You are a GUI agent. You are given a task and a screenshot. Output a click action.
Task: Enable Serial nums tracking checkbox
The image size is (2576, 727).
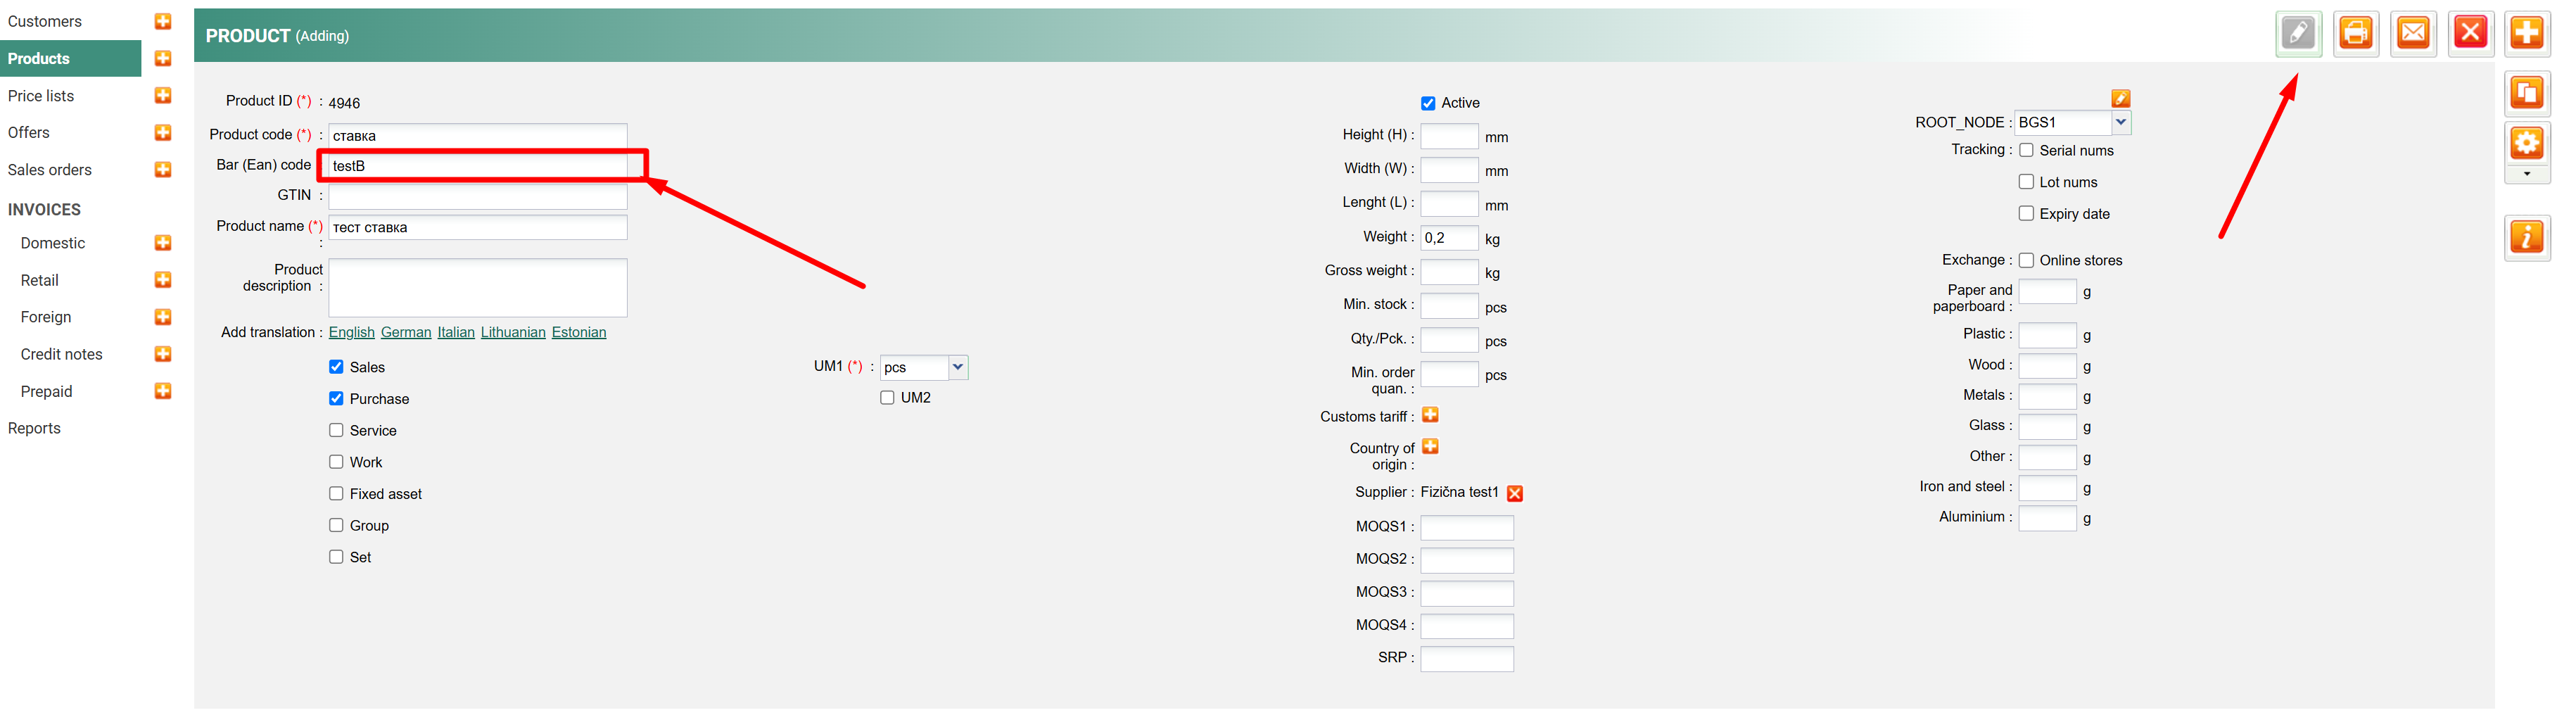(2026, 150)
